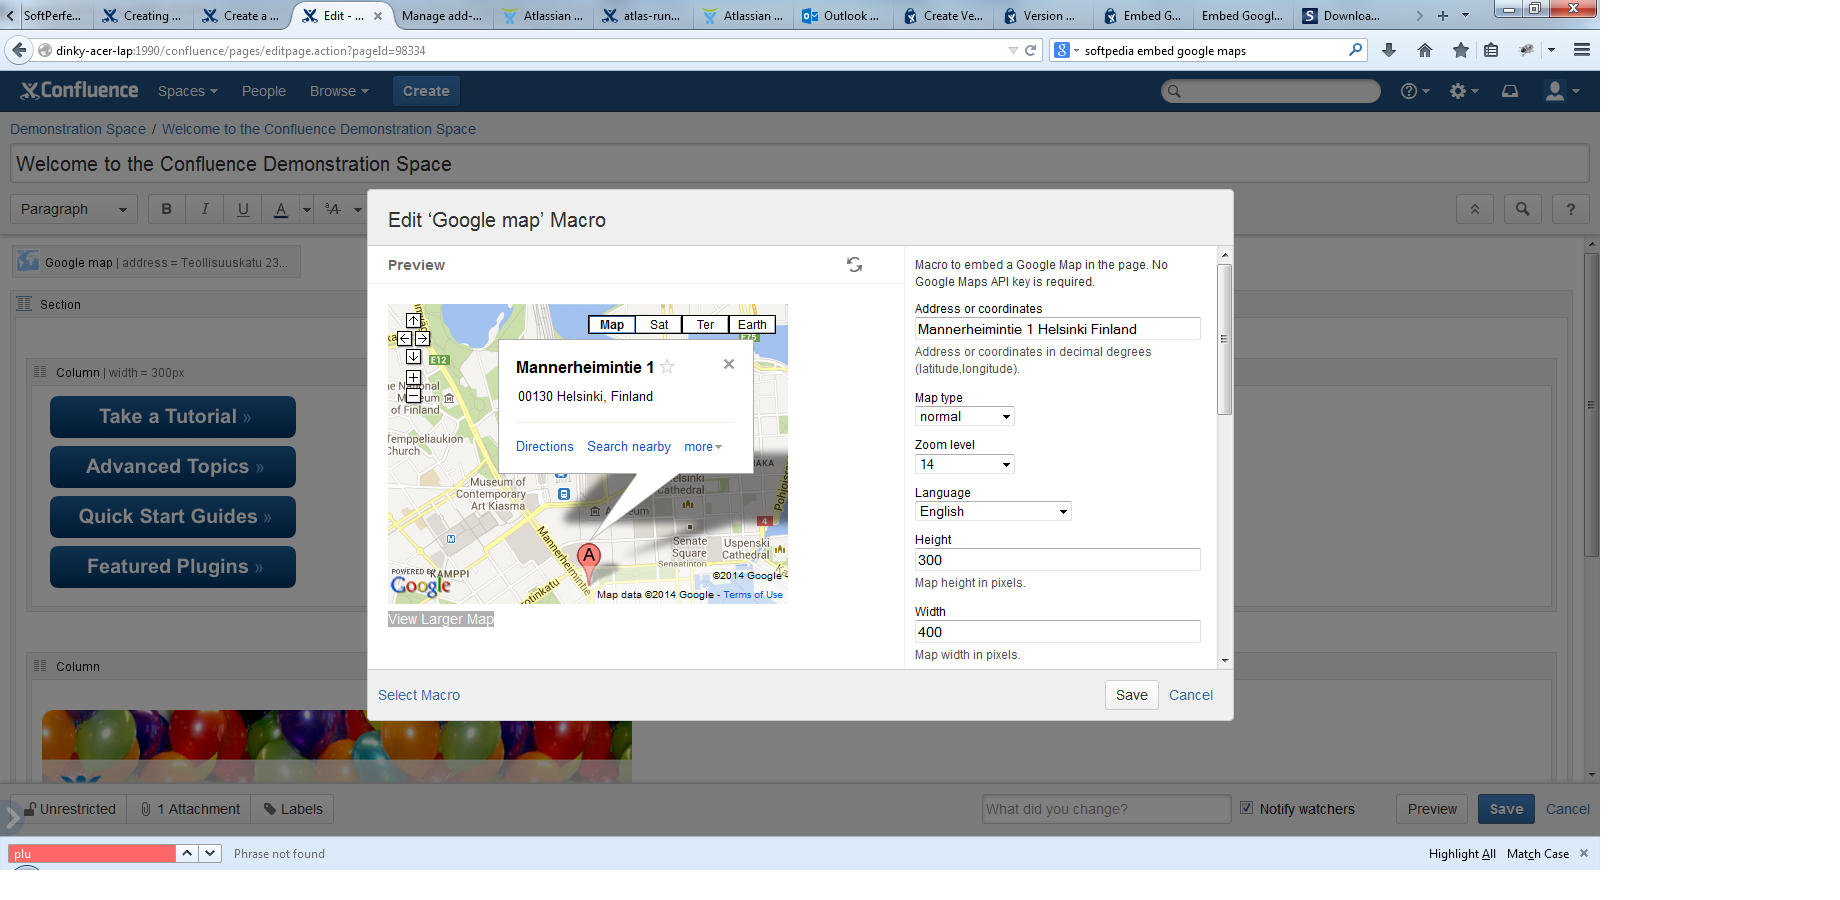
Task: Expand the Browse menu
Action: (339, 91)
